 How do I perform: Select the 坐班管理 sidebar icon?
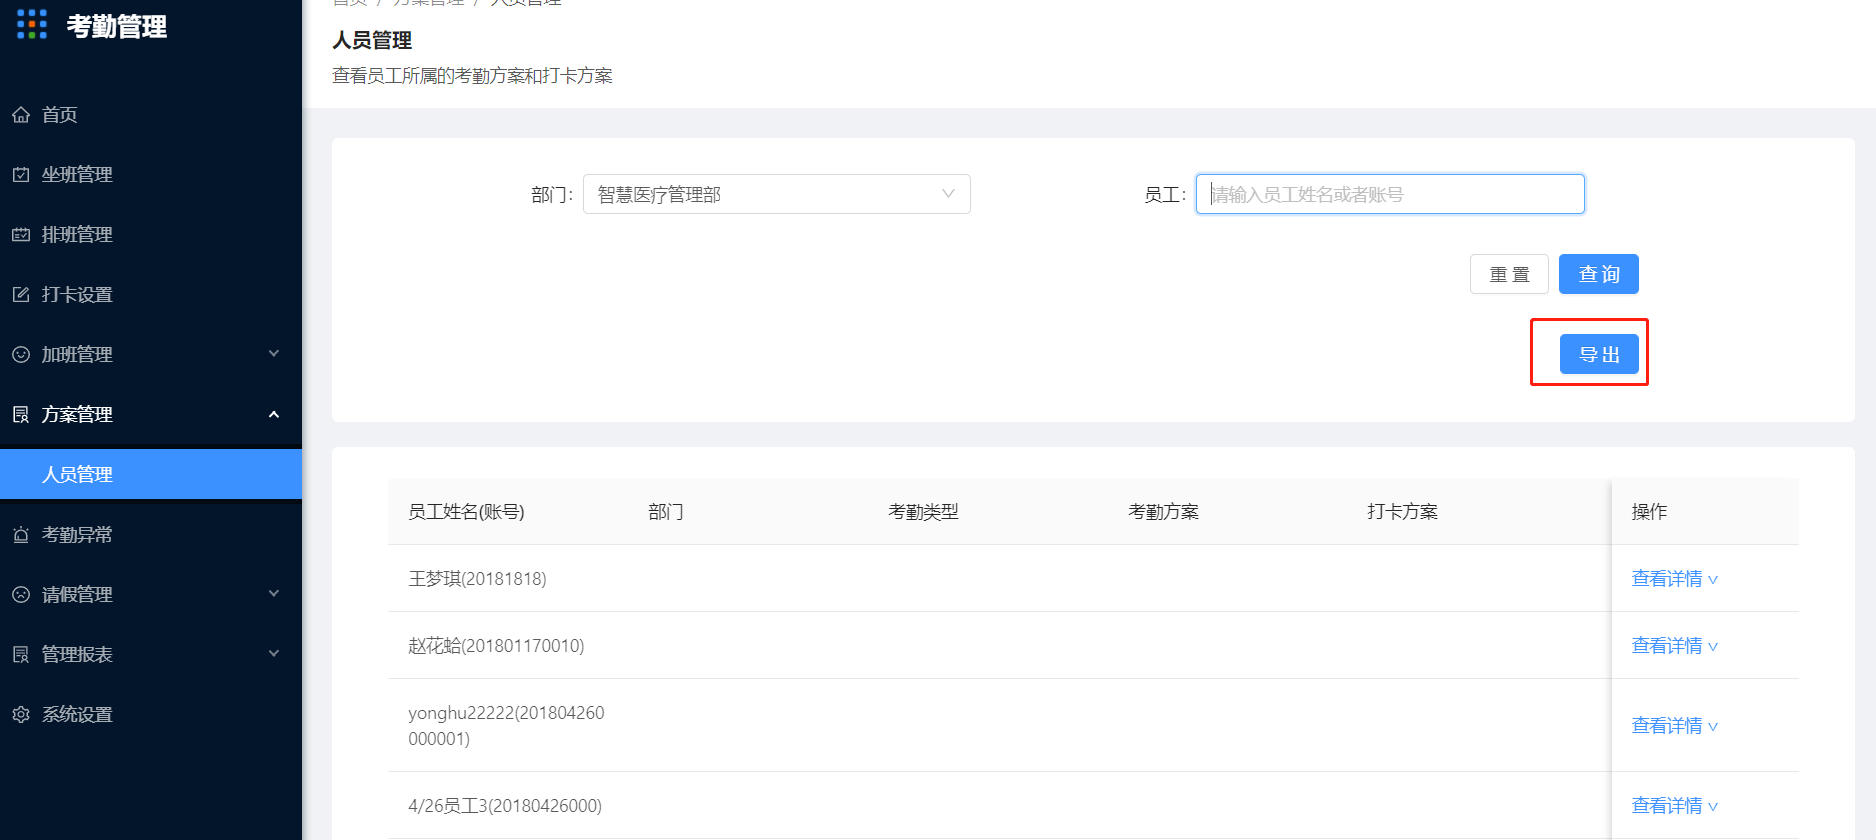pos(21,175)
